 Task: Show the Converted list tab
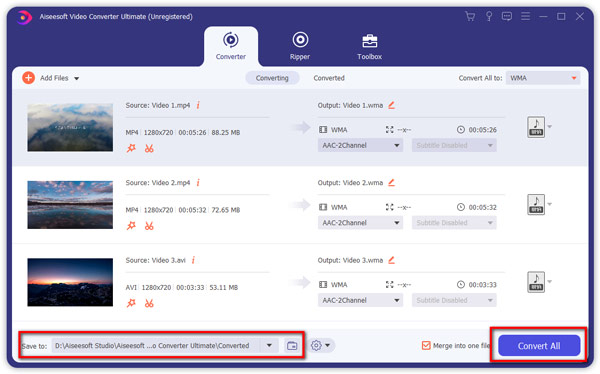click(329, 78)
